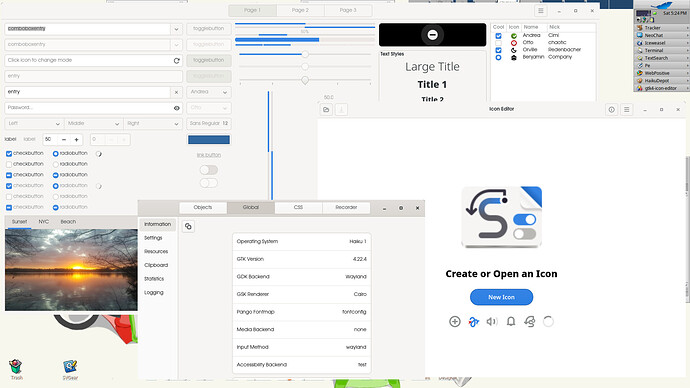Image resolution: width=690 pixels, height=388 pixels.
Task: Switch to Page 2 tab
Action: pos(300,10)
